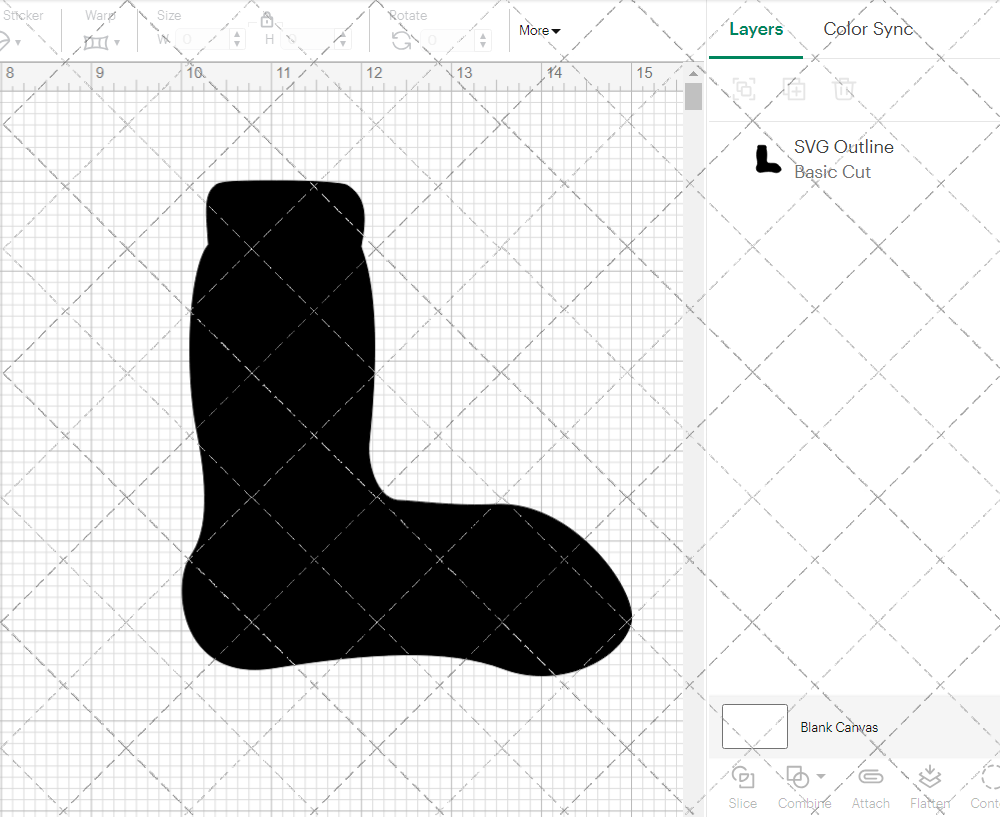1000x817 pixels.
Task: Click the Duplicate layer icon
Action: pos(794,89)
